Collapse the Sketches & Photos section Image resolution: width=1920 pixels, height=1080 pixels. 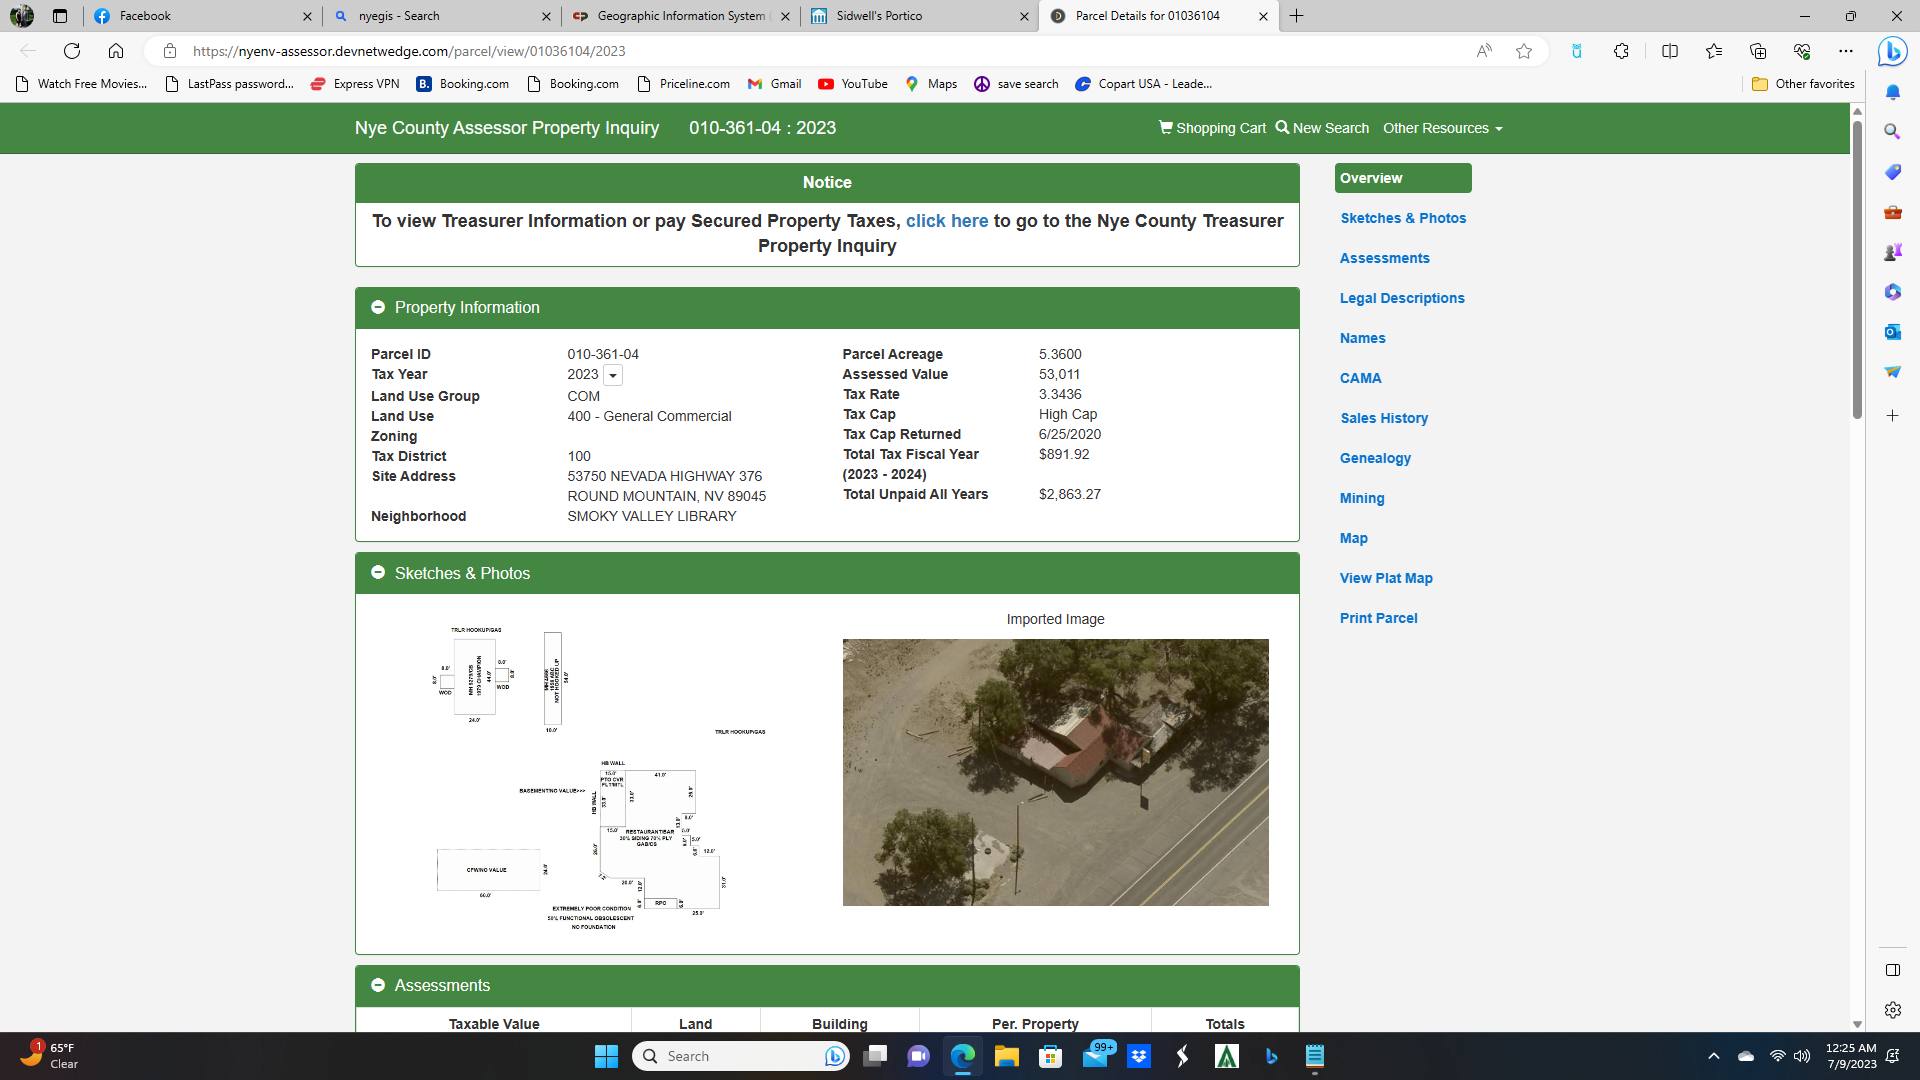378,573
